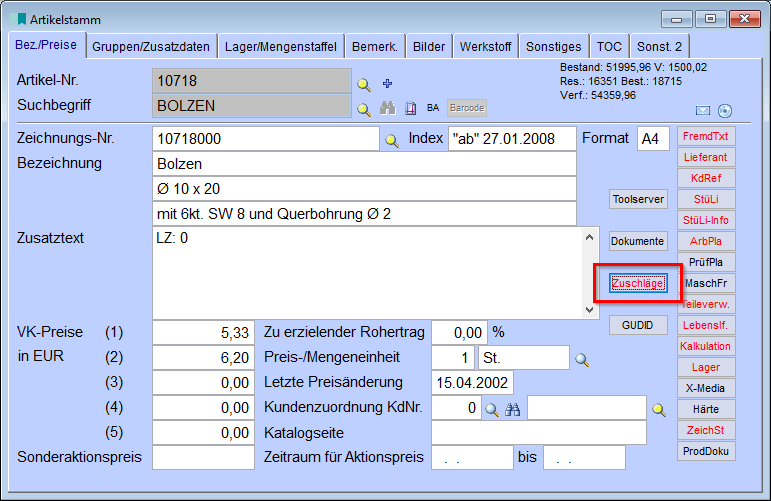Open the Gruppen/Zusatzdaten tab
771x501 pixels.
(x=151, y=47)
